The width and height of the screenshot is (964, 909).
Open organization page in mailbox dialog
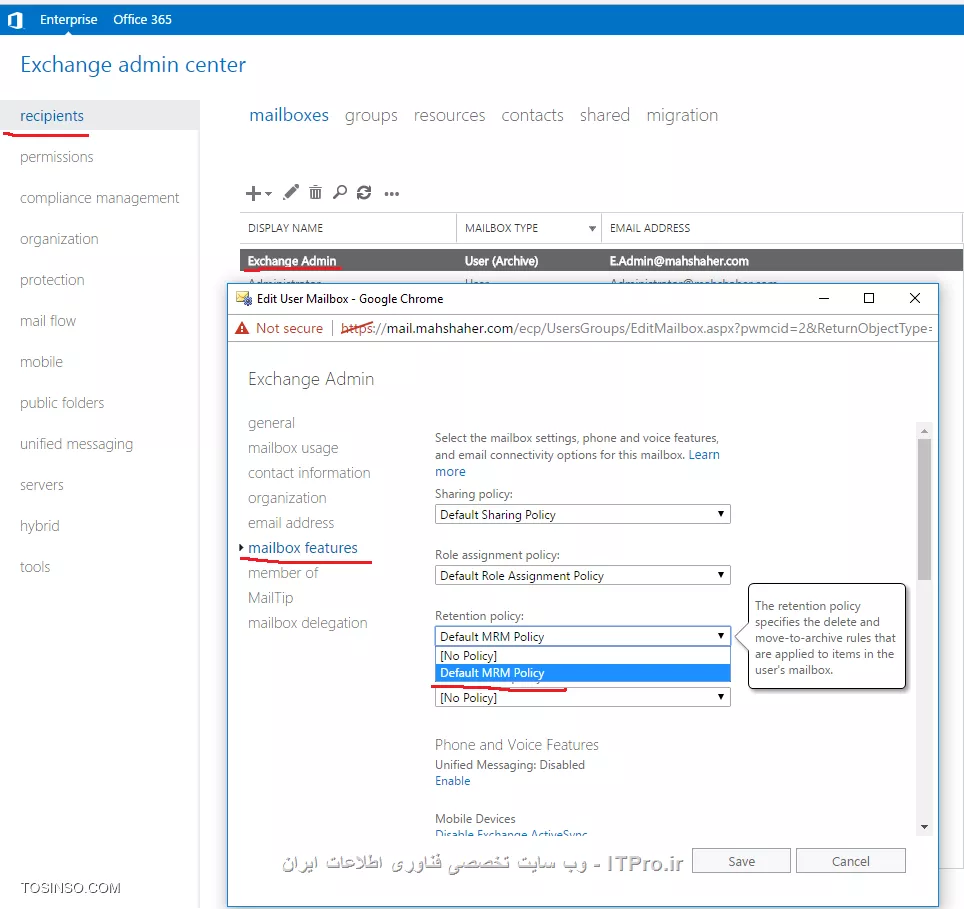(287, 498)
